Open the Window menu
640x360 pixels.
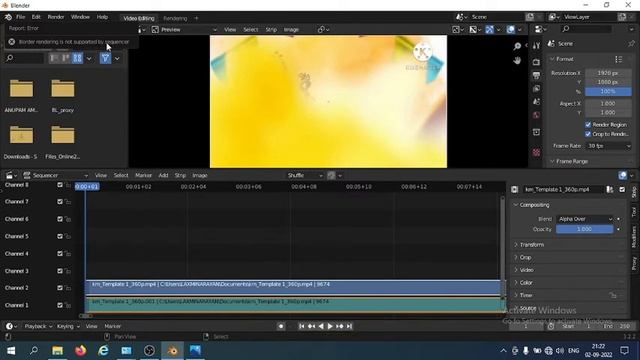[80, 17]
